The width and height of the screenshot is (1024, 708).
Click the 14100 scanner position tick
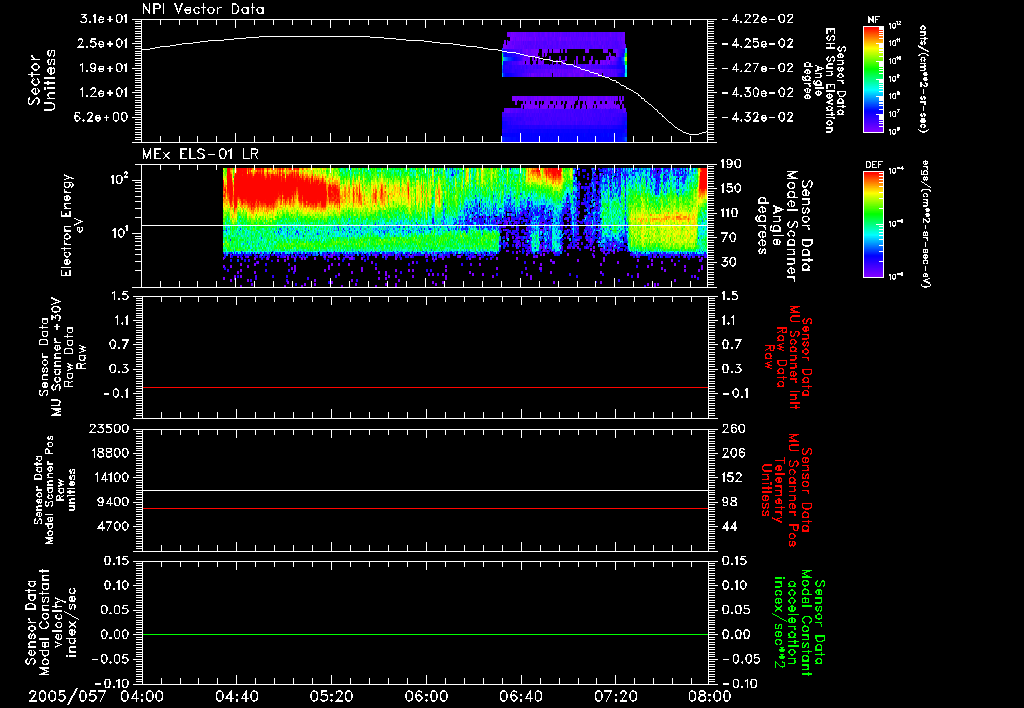click(109, 477)
